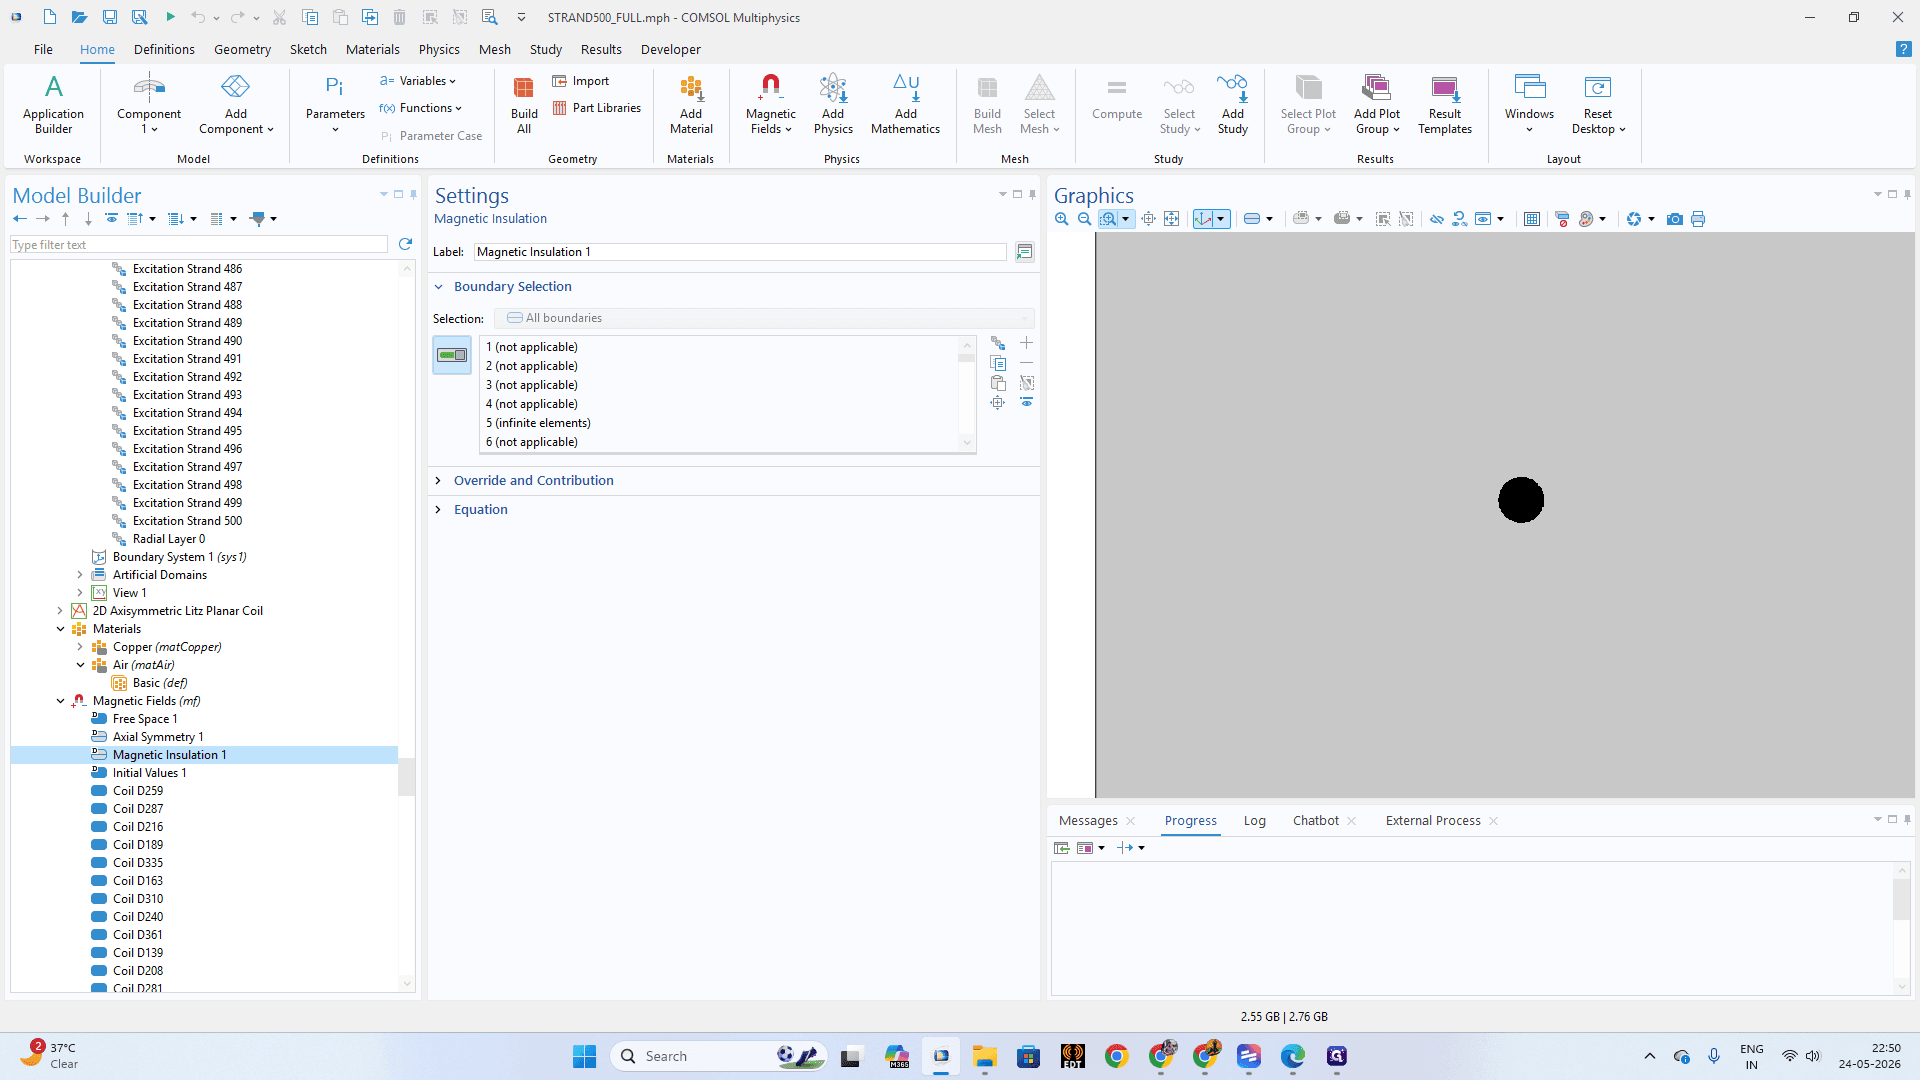
Task: Expand the Override and Contribution section
Action: click(438, 481)
